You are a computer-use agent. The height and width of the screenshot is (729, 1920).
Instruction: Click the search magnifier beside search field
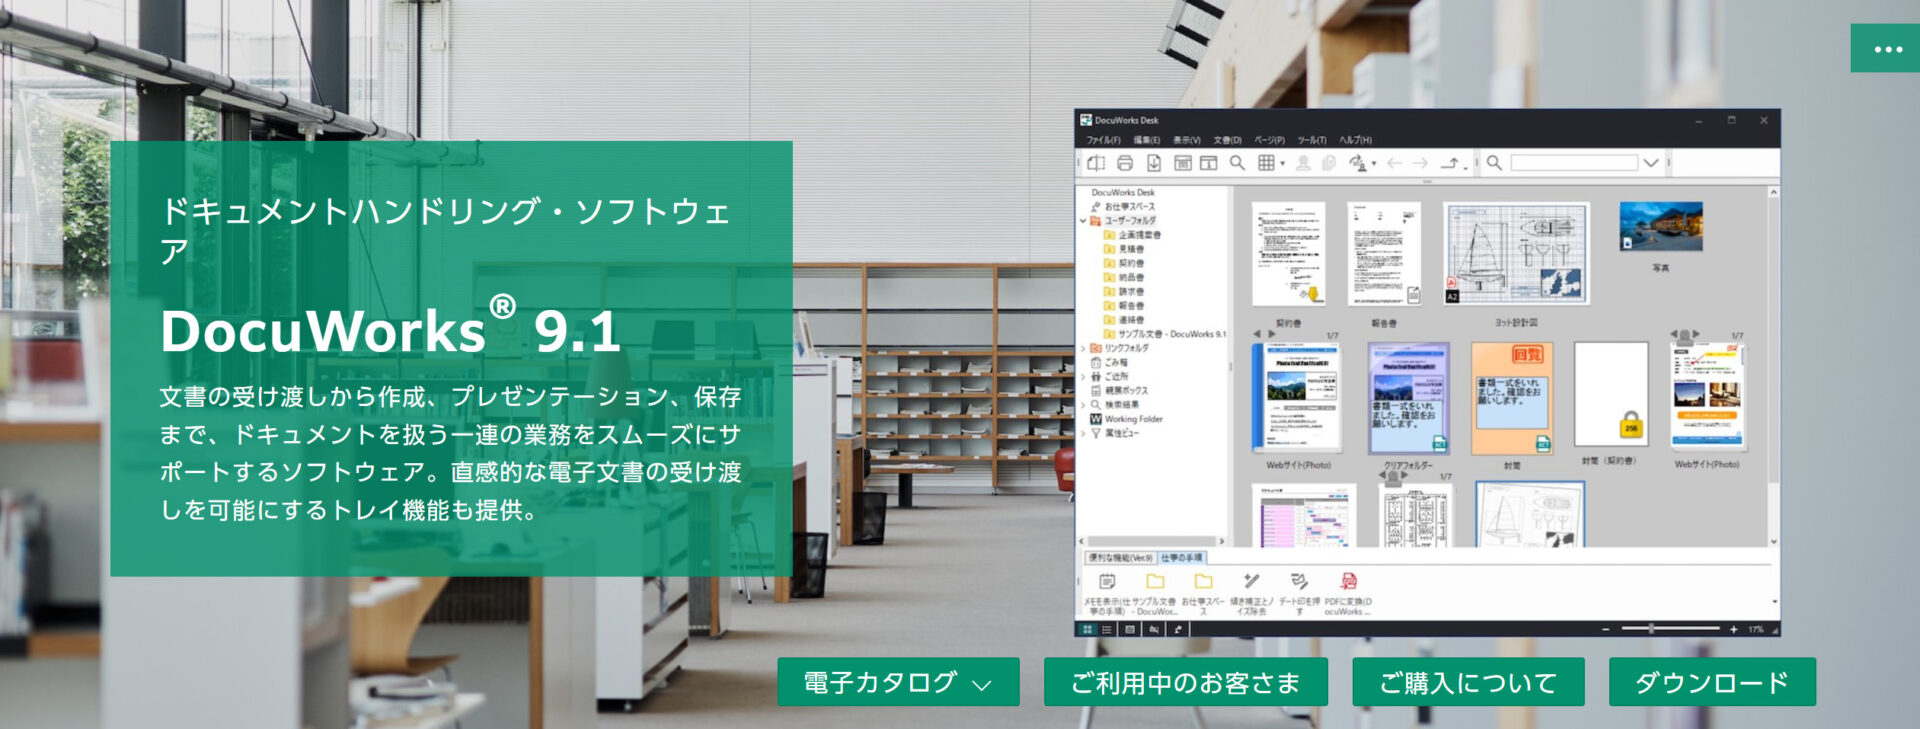pyautogui.click(x=1494, y=163)
